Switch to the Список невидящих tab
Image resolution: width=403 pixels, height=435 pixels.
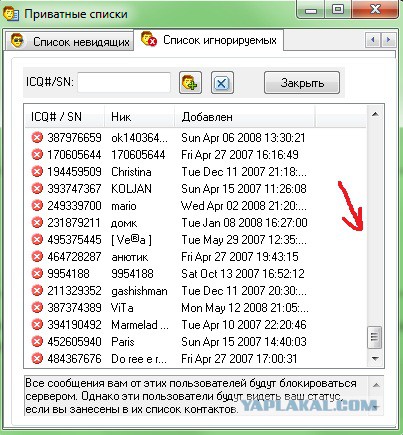point(69,41)
